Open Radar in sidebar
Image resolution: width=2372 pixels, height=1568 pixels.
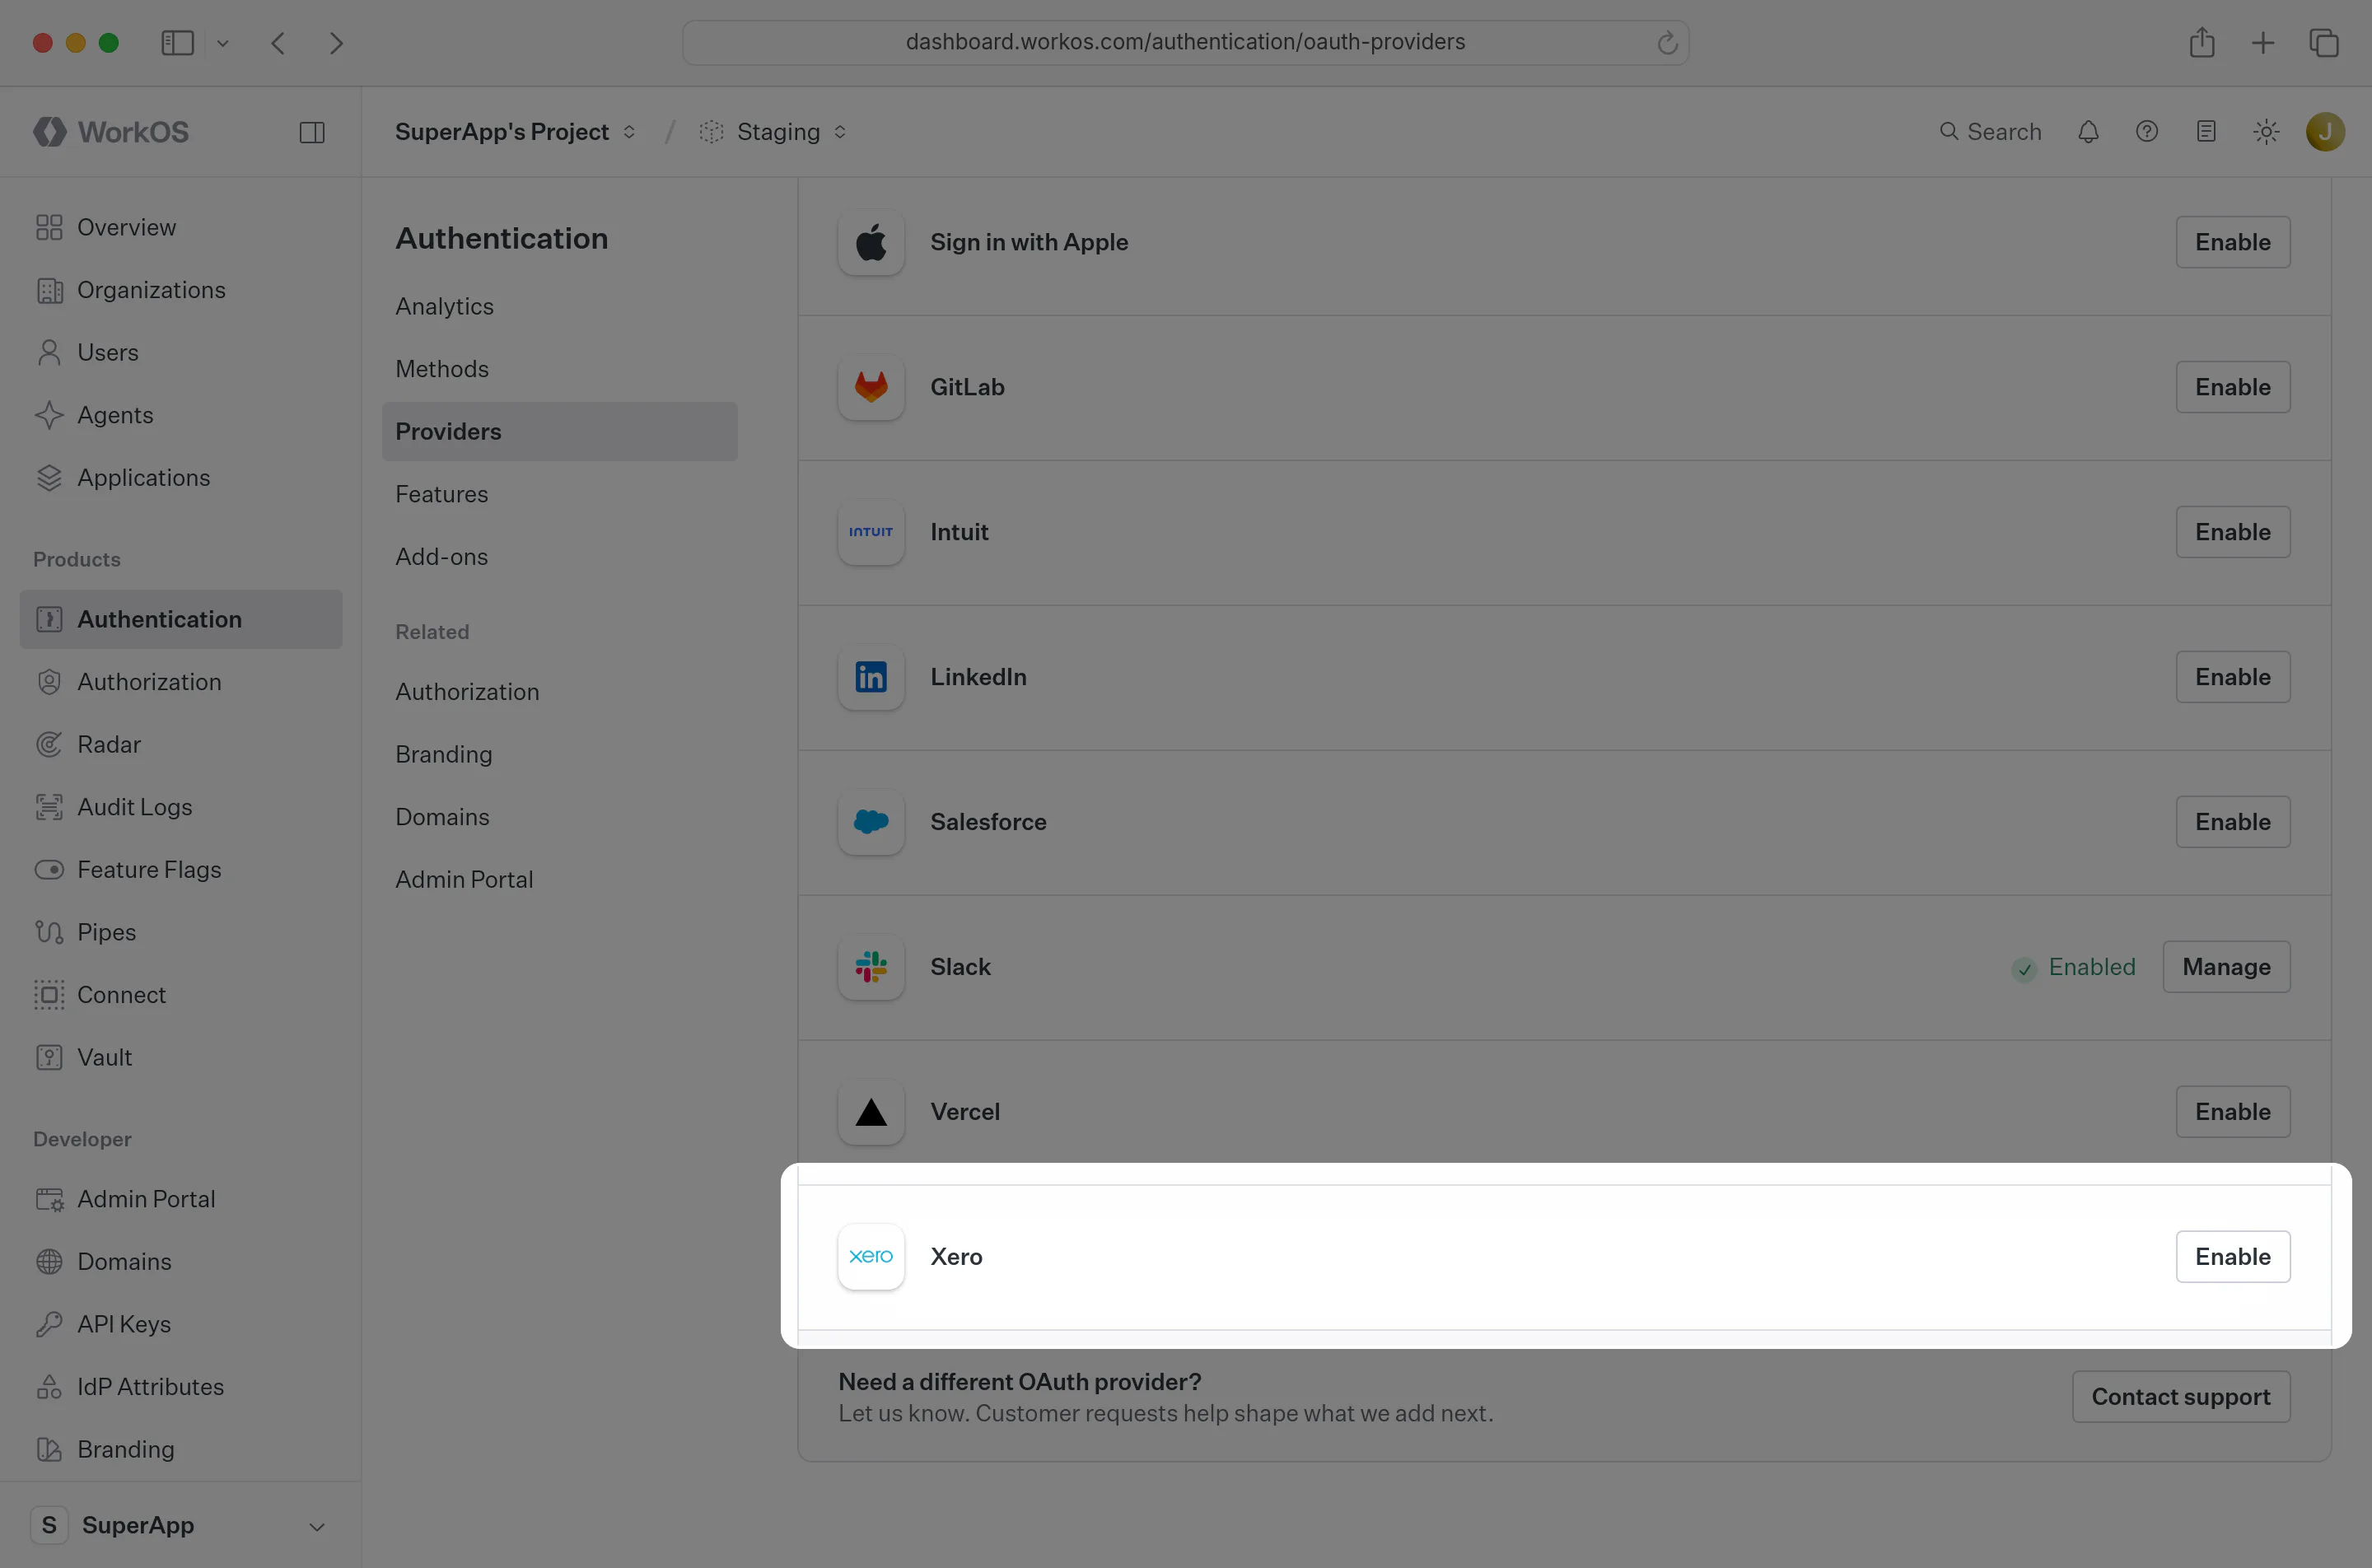pyautogui.click(x=181, y=744)
